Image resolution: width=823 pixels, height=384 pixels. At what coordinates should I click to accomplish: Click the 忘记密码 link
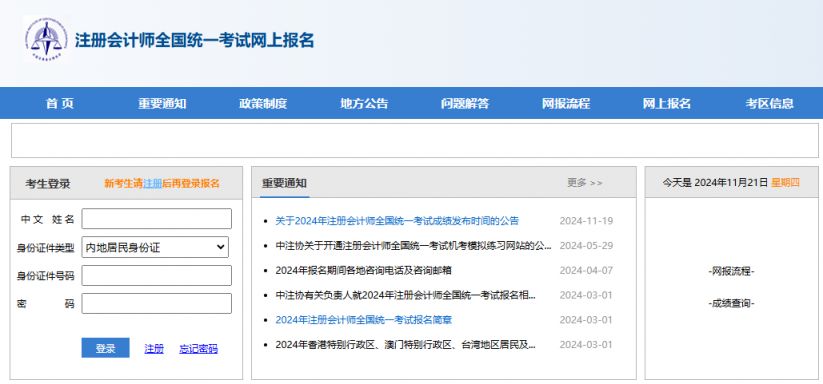(198, 349)
